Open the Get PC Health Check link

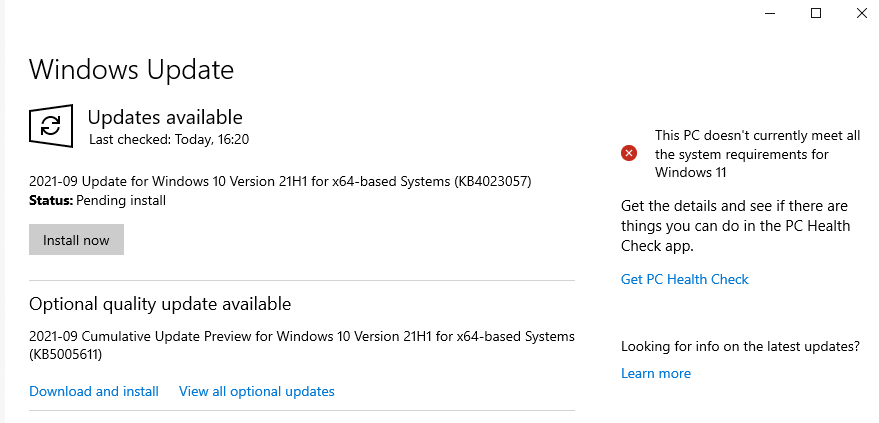point(684,279)
